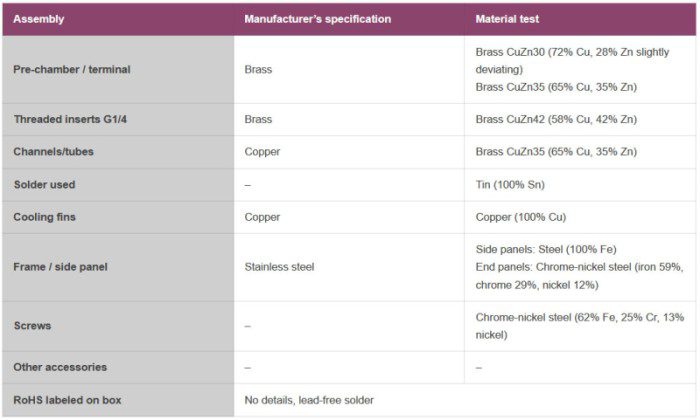Click the Brass CuZn42 material test cell
This screenshot has height=420, width=700.
(556, 119)
